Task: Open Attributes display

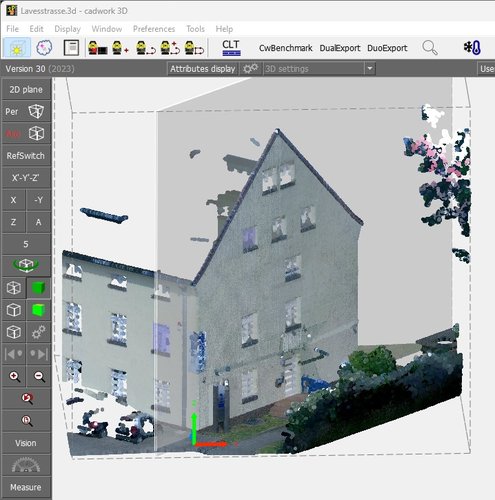Action: click(203, 69)
